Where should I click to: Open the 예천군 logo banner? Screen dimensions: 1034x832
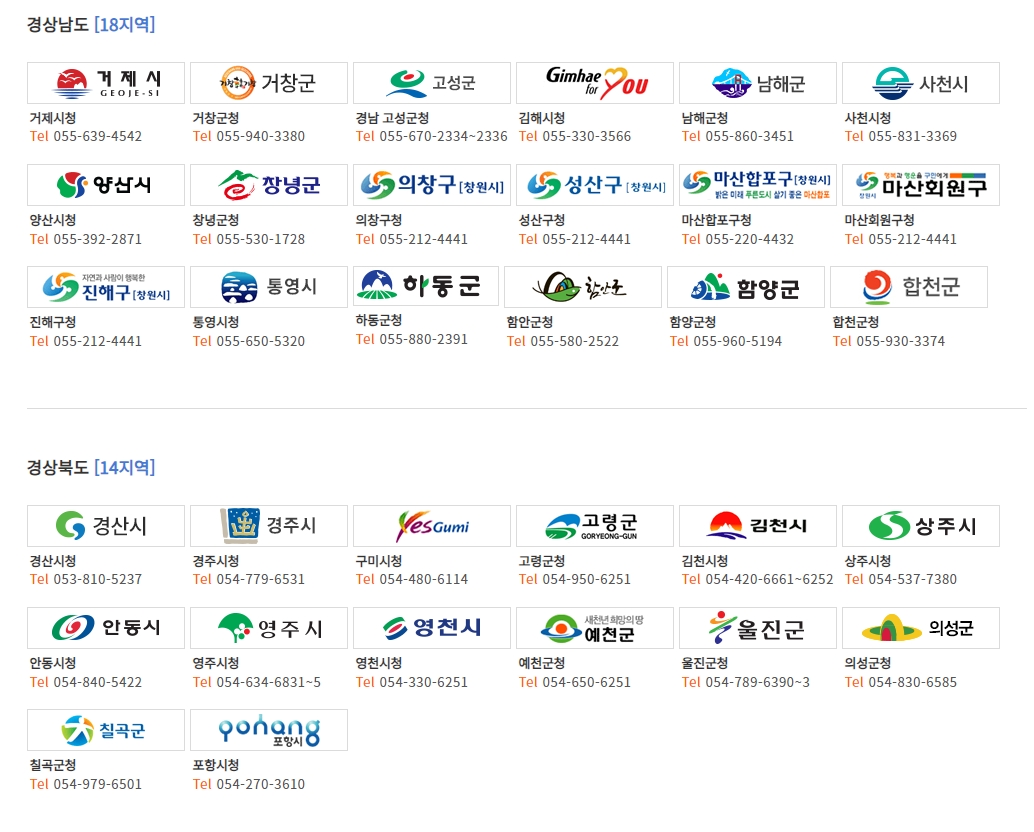[595, 628]
